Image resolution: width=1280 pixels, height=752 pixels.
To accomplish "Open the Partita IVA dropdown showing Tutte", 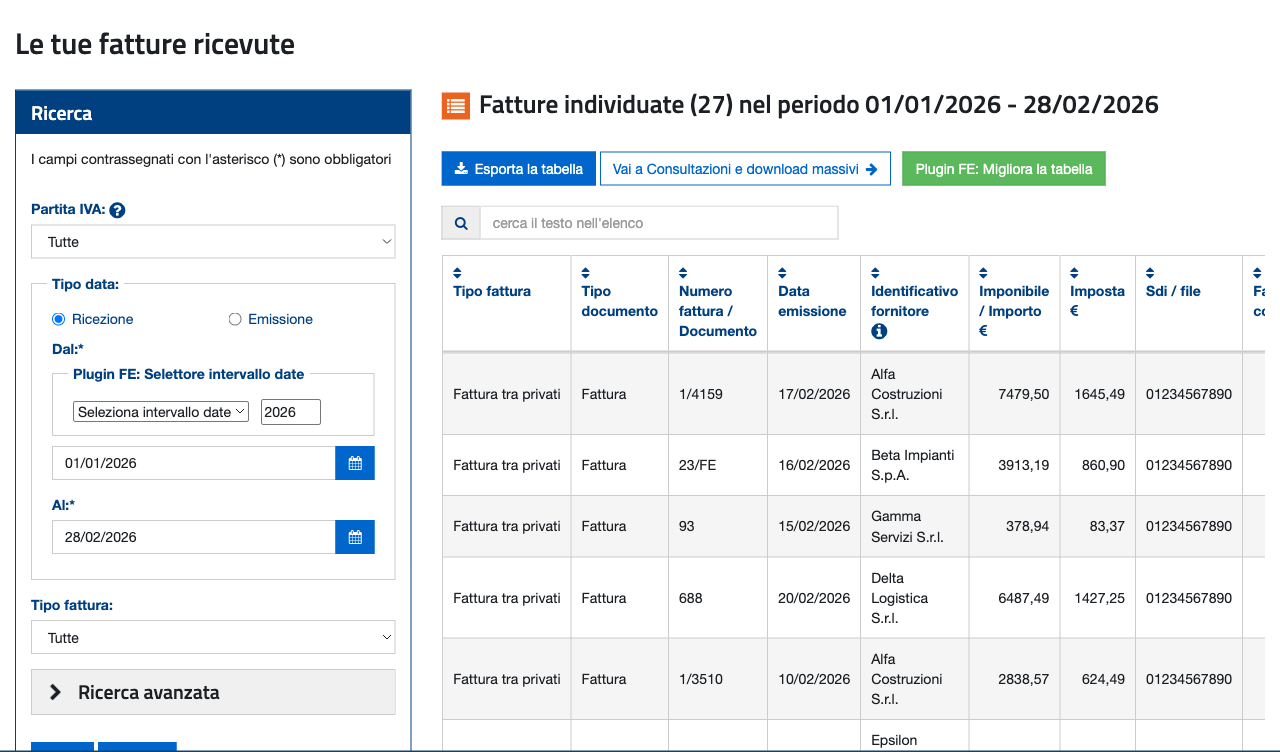I will [213, 242].
